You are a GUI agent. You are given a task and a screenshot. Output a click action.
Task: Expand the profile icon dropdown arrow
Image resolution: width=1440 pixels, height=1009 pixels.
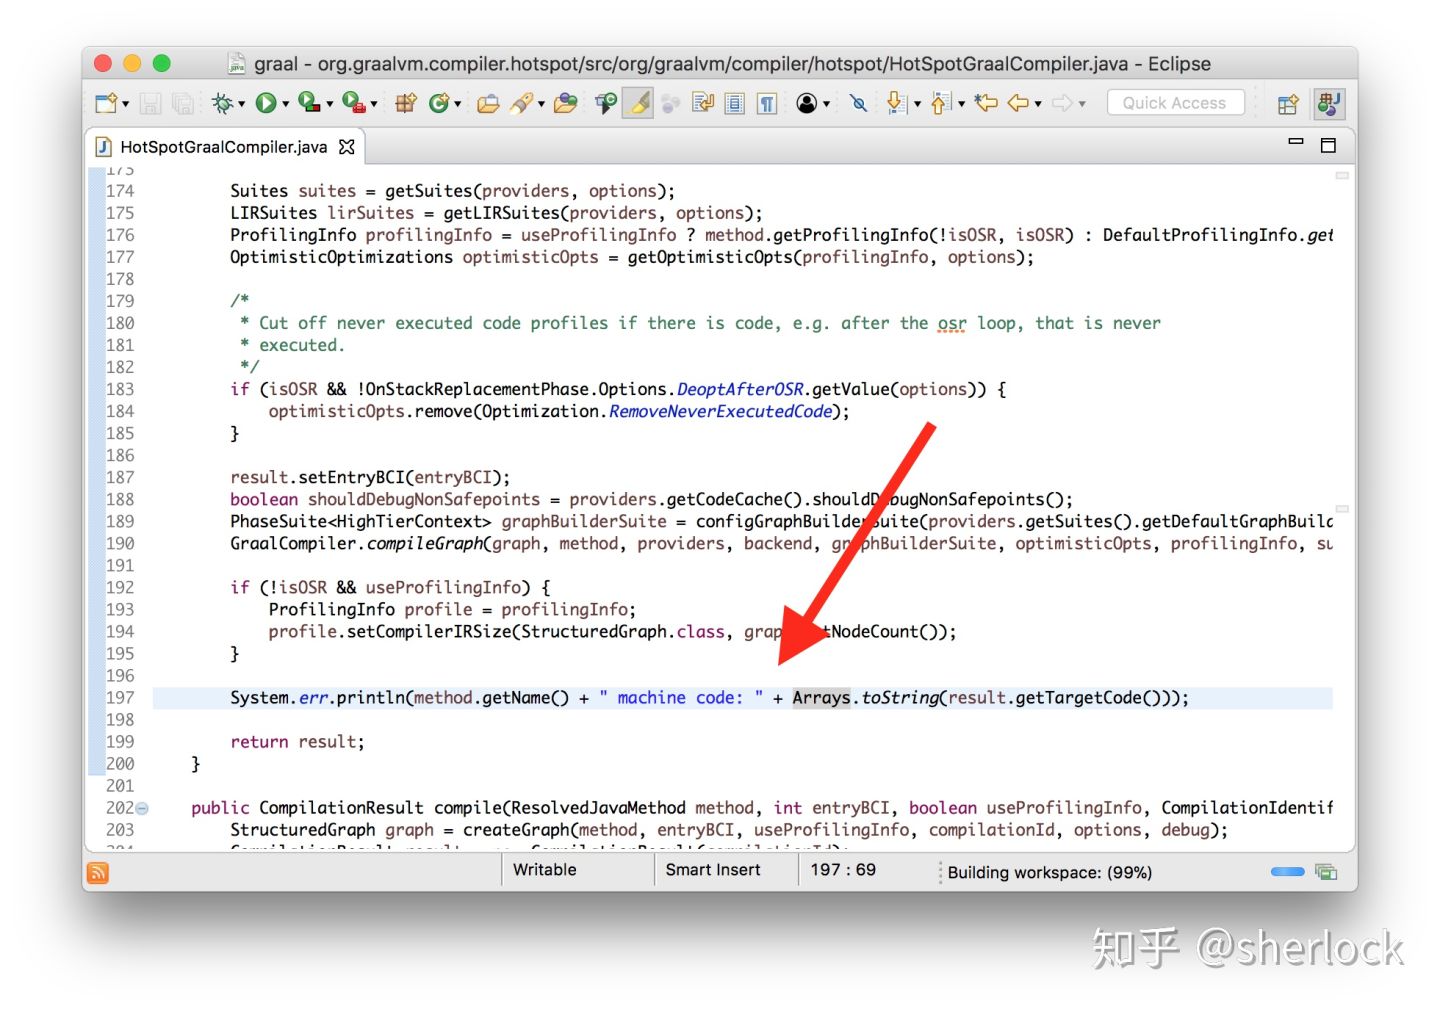(827, 104)
